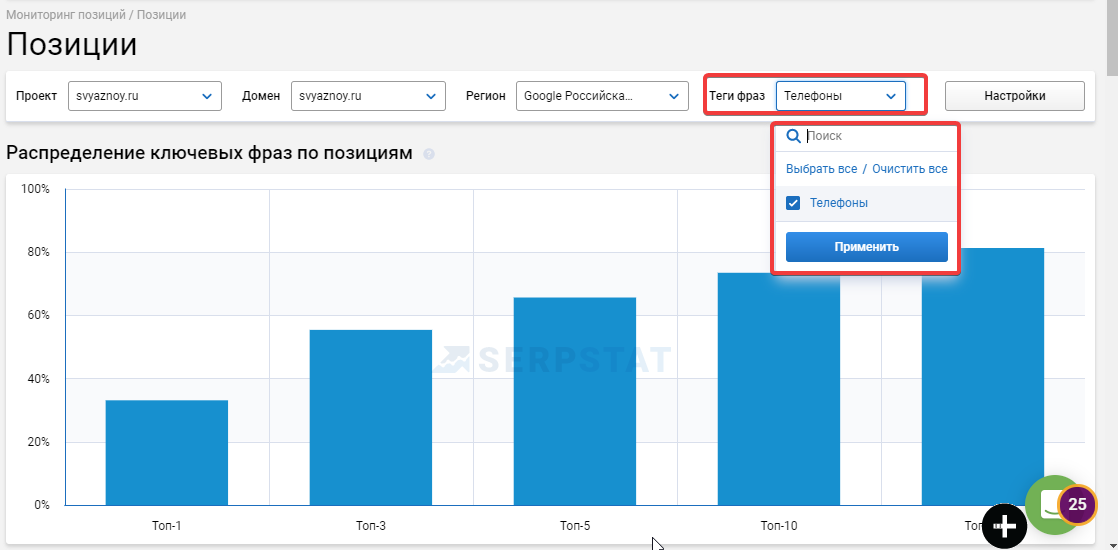Click the Применить button

tap(866, 247)
